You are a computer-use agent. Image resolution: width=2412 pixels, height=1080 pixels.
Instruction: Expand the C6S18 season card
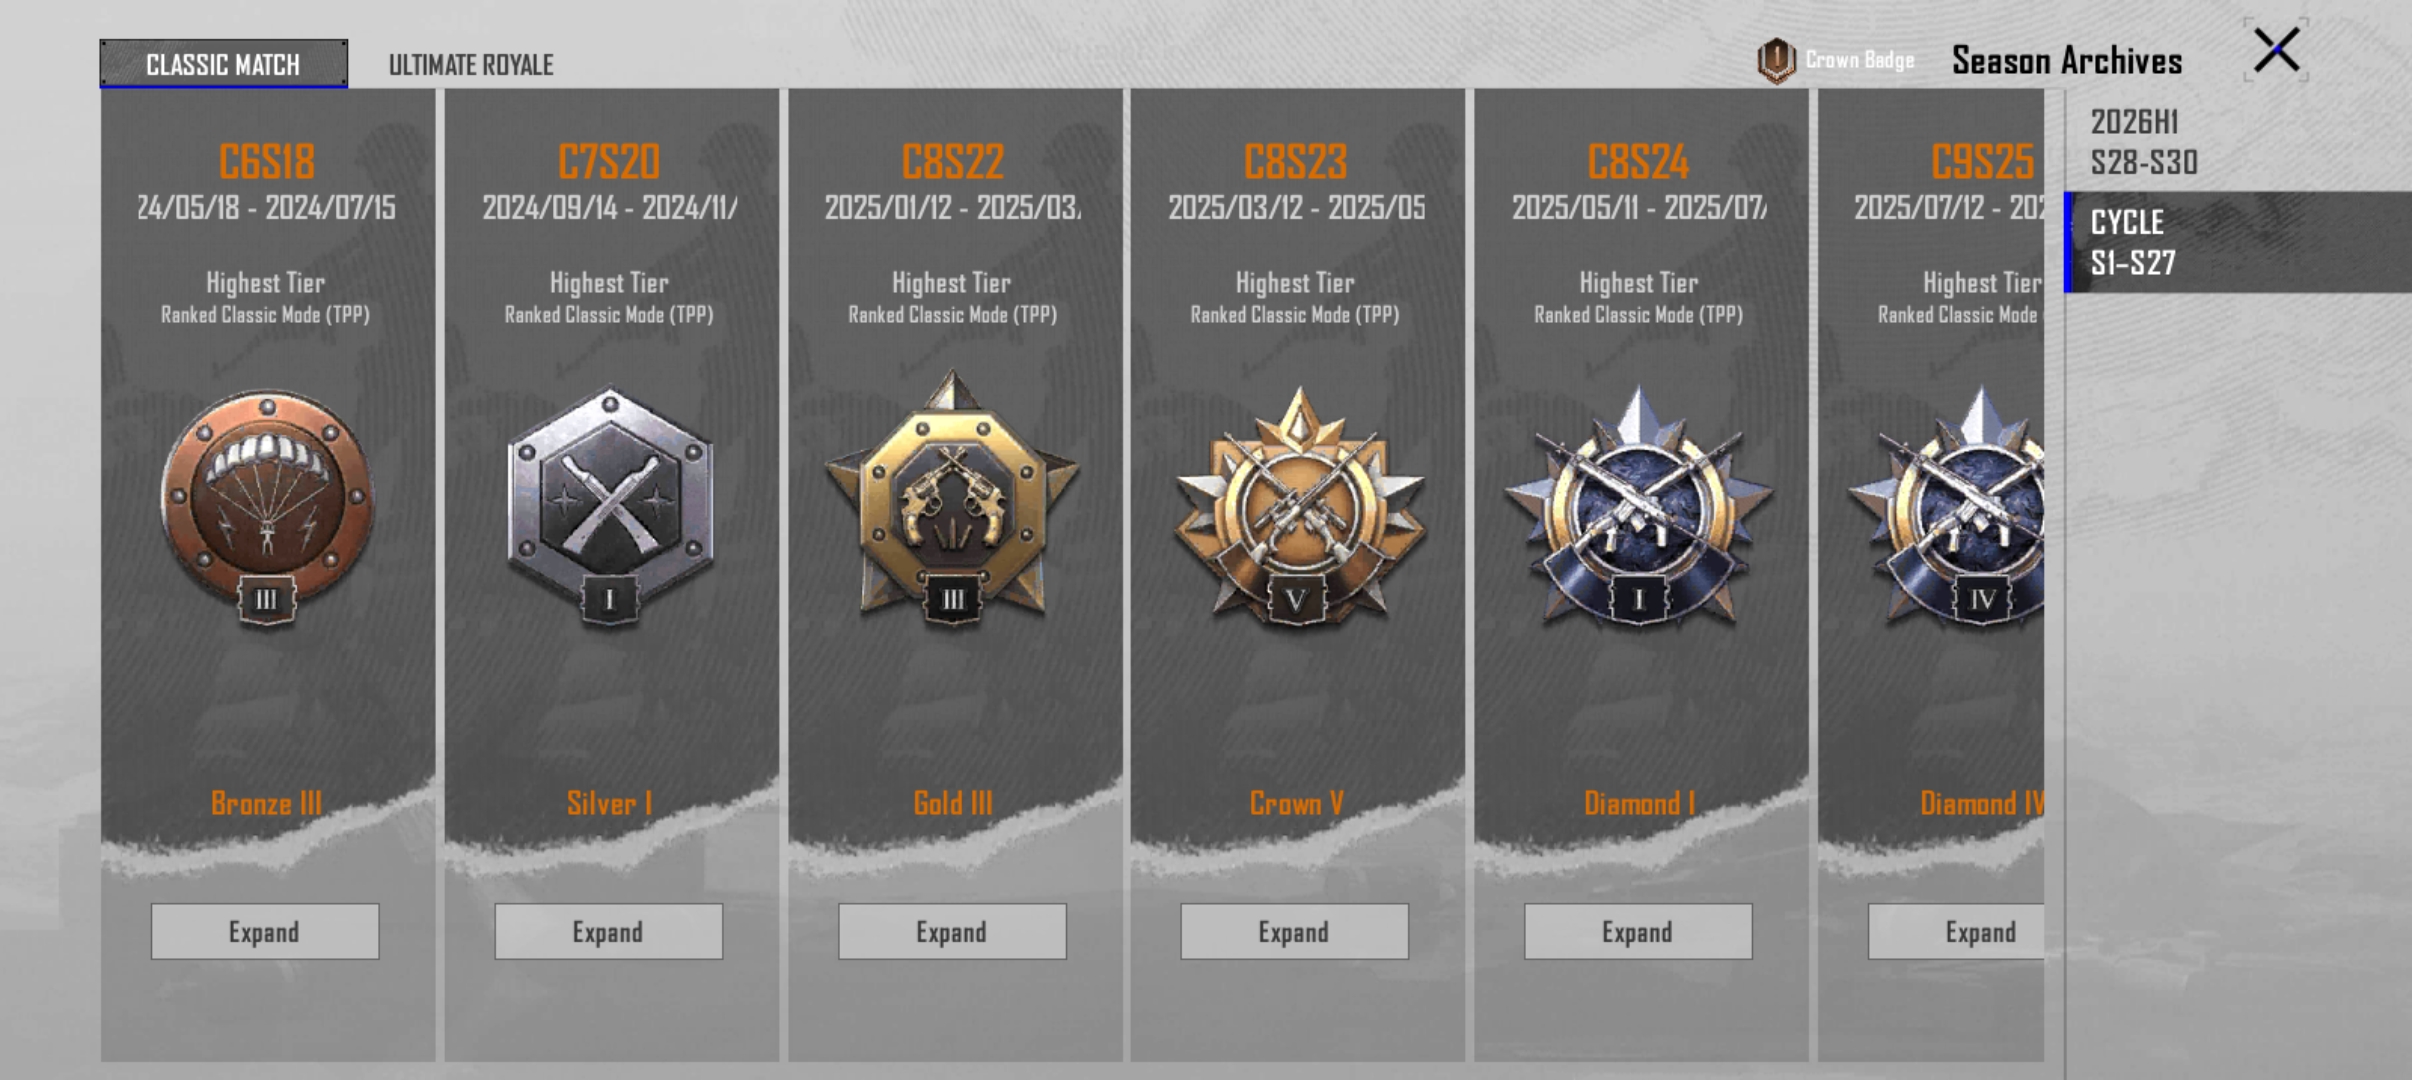coord(265,932)
